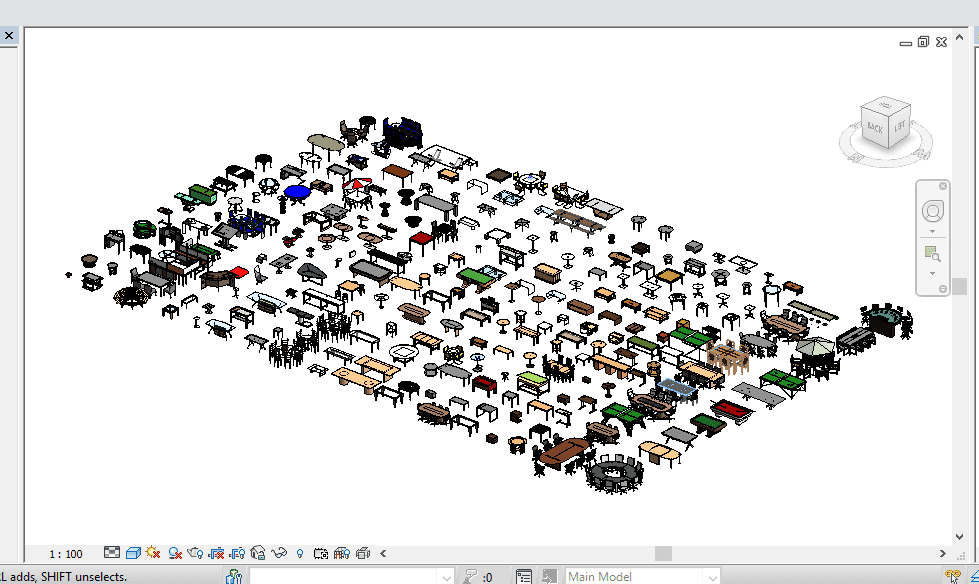Click the 1 : 100 view scale
Screen dimensions: 979x584
pos(66,553)
